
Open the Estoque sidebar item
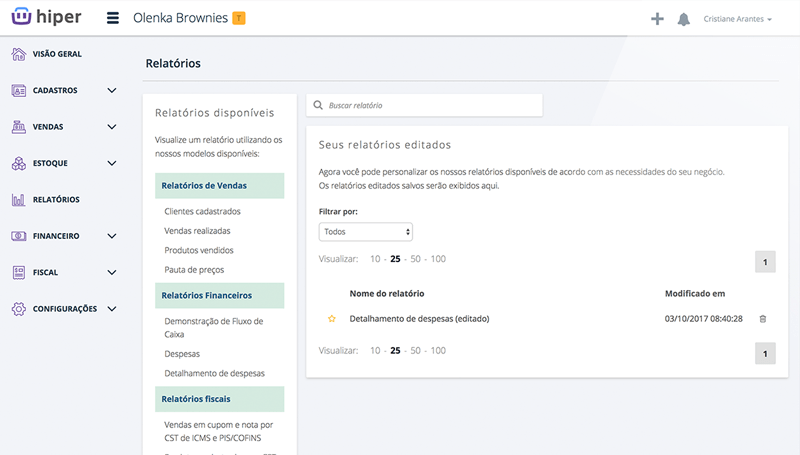pyautogui.click(x=52, y=163)
